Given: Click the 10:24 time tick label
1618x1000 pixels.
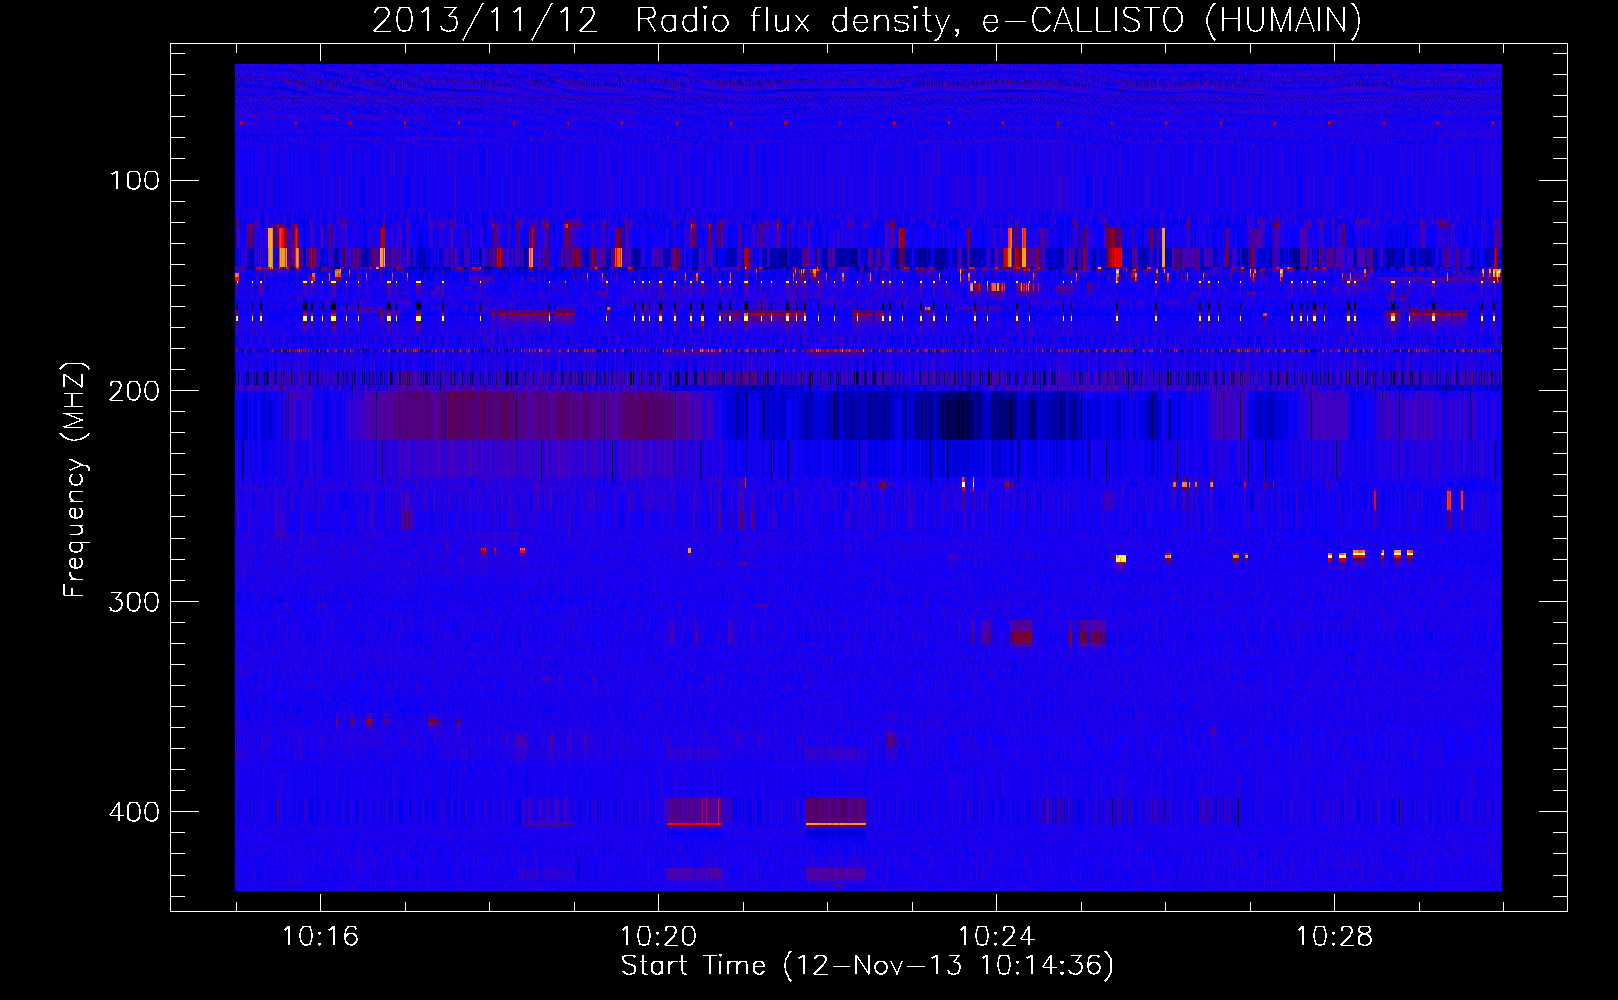Looking at the screenshot, I should click(996, 937).
